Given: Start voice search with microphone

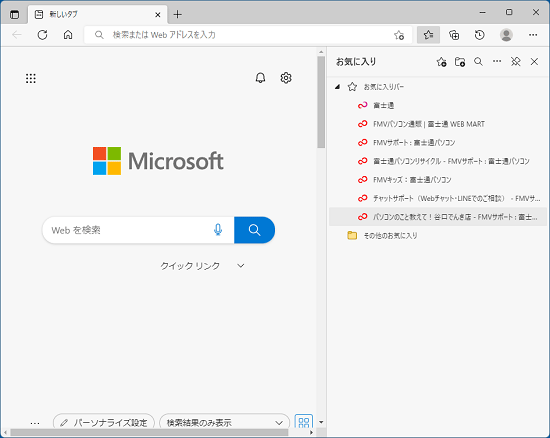Looking at the screenshot, I should pyautogui.click(x=218, y=230).
